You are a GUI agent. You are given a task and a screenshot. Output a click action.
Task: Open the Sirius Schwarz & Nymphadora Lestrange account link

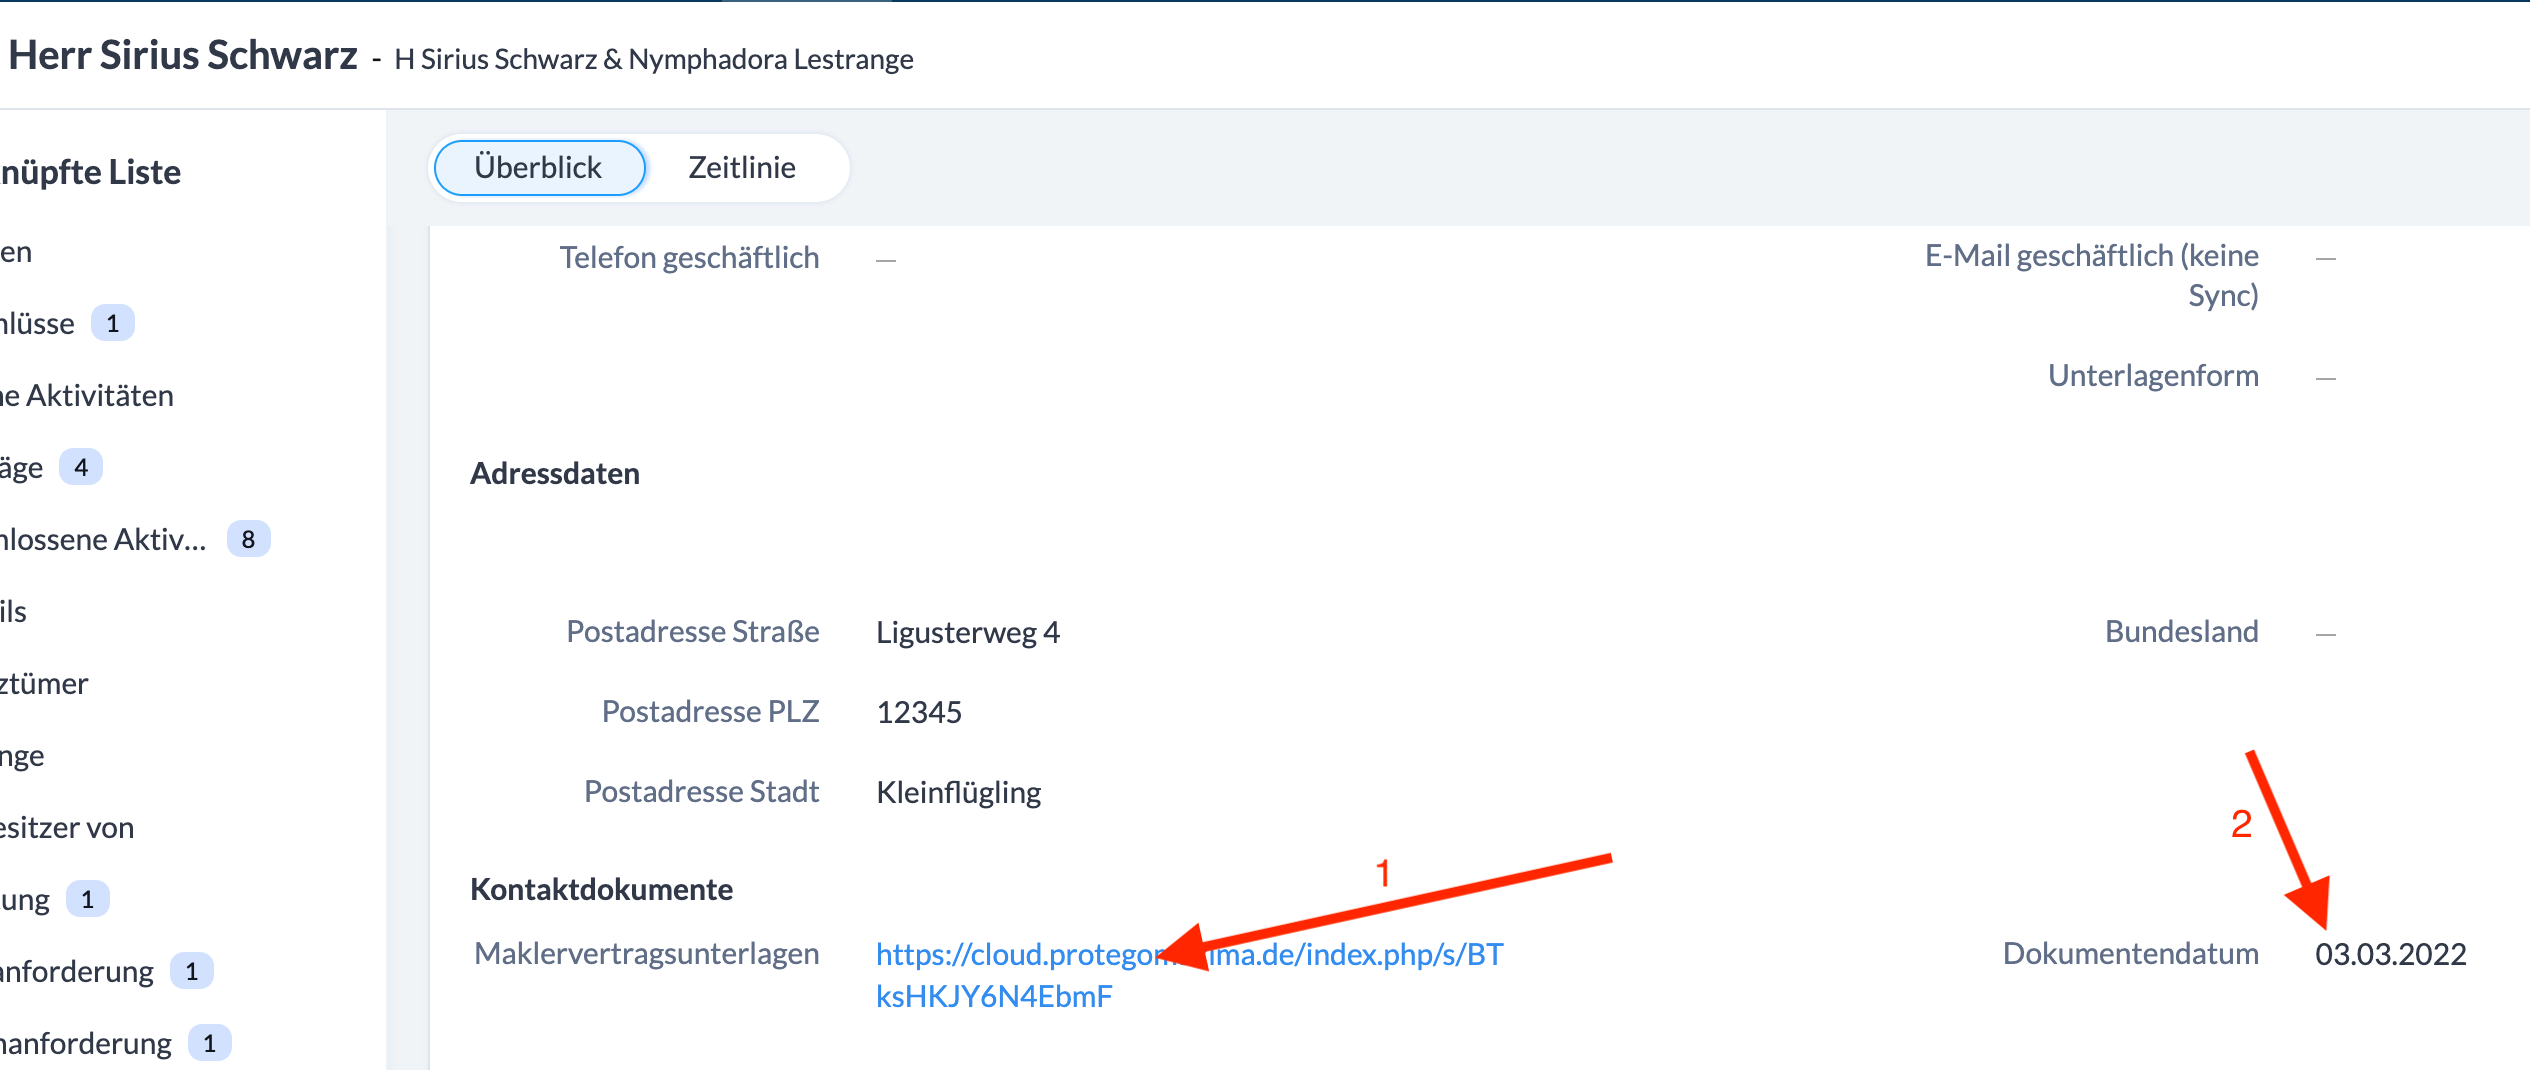tap(653, 59)
